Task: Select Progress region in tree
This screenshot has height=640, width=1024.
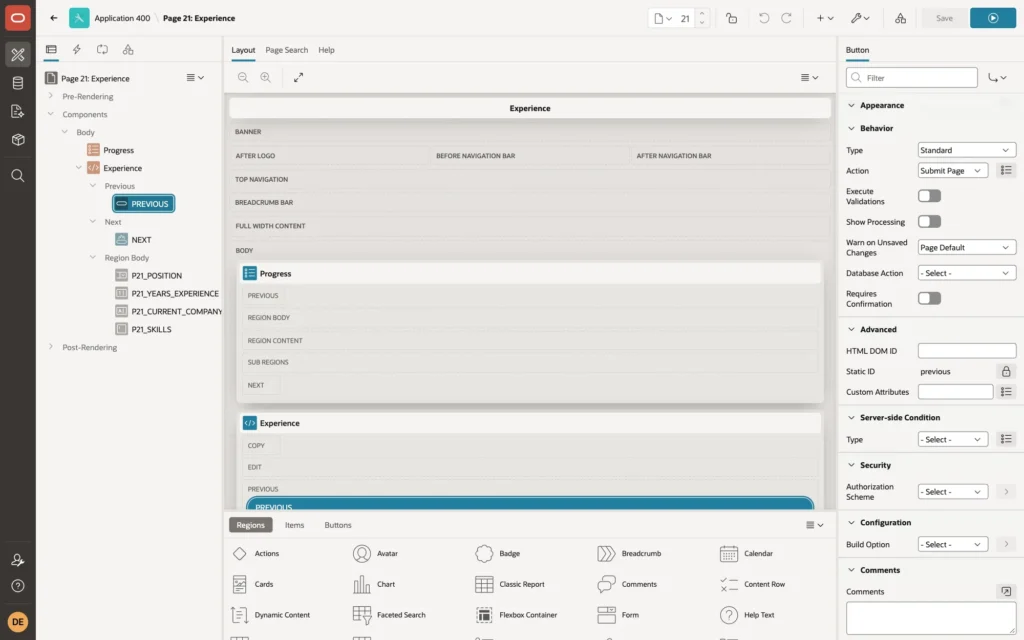Action: (118, 150)
